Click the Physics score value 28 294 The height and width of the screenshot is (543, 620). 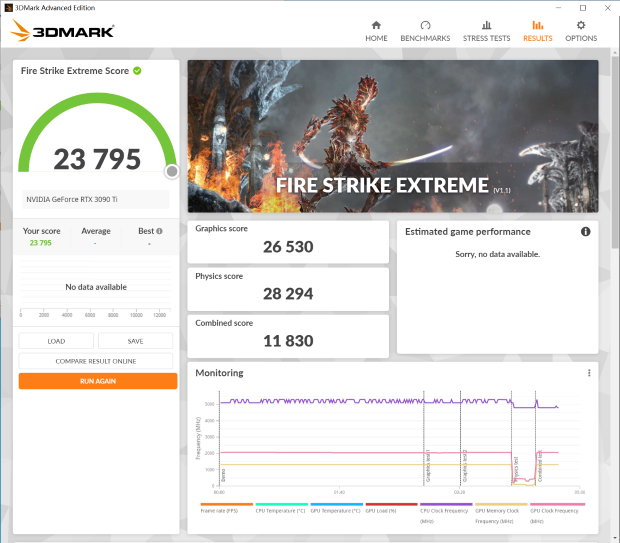pyautogui.click(x=288, y=294)
